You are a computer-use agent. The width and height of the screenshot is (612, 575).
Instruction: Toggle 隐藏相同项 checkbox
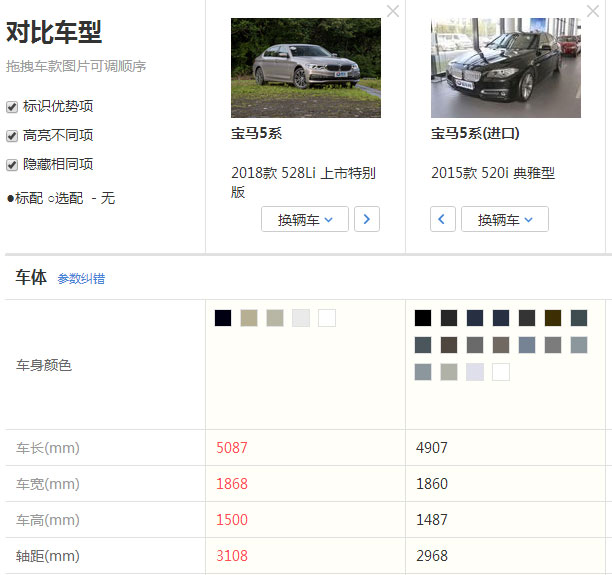pyautogui.click(x=12, y=165)
